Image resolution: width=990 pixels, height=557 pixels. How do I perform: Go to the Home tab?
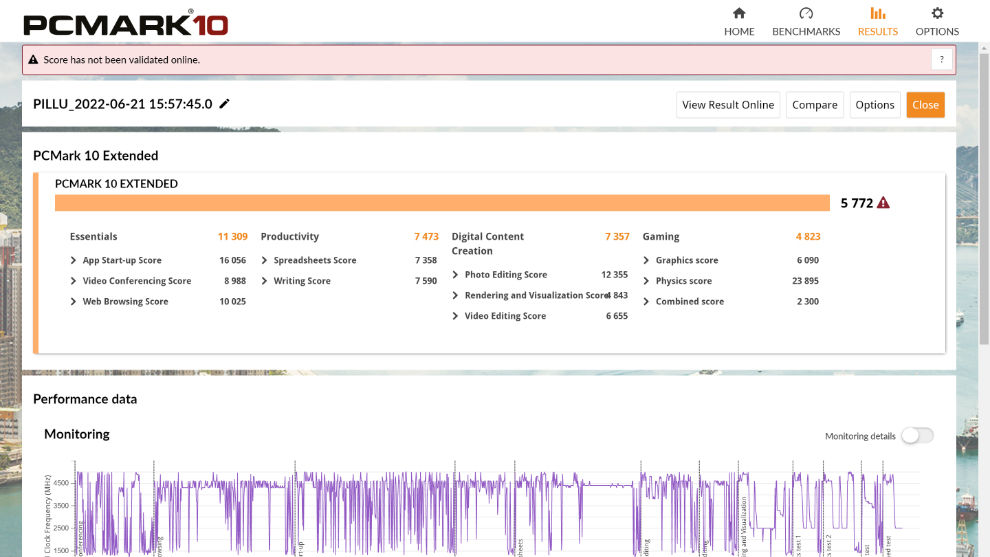[739, 21]
